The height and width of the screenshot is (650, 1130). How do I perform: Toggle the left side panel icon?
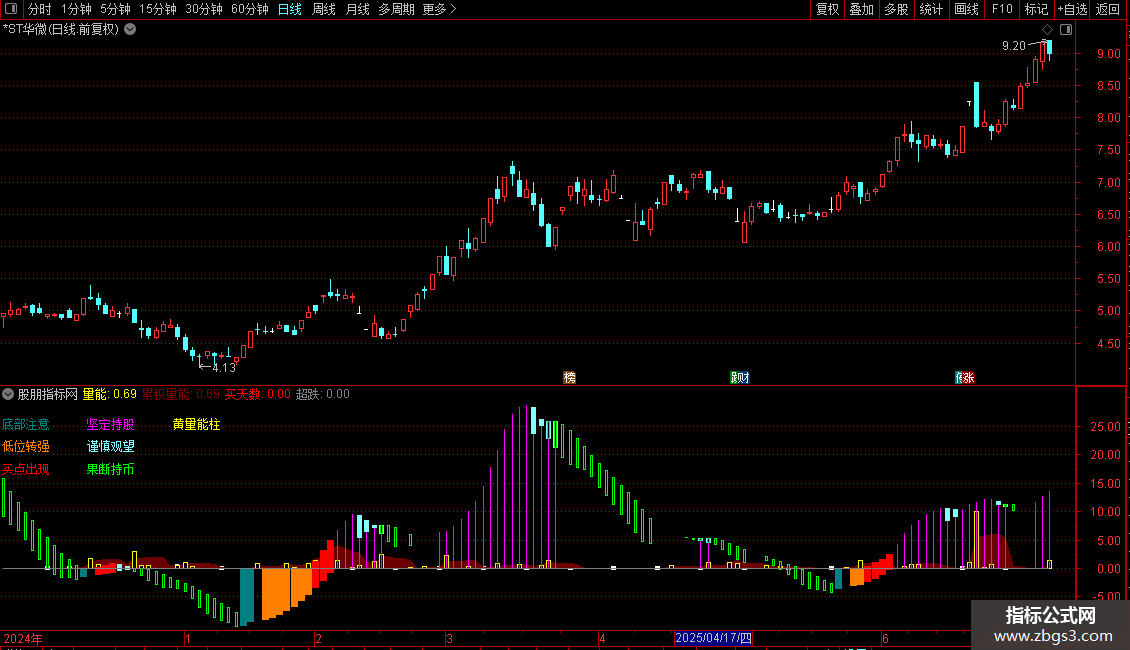pos(11,9)
